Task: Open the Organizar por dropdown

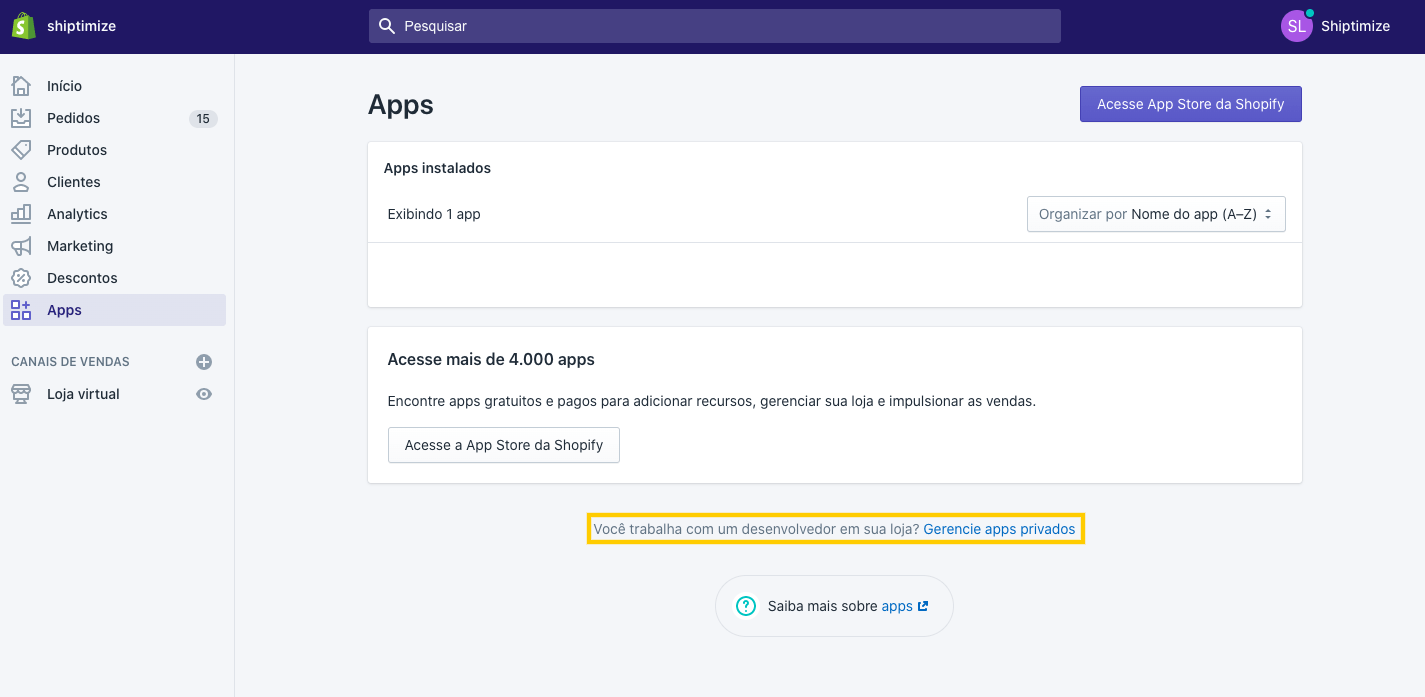Action: point(1156,214)
